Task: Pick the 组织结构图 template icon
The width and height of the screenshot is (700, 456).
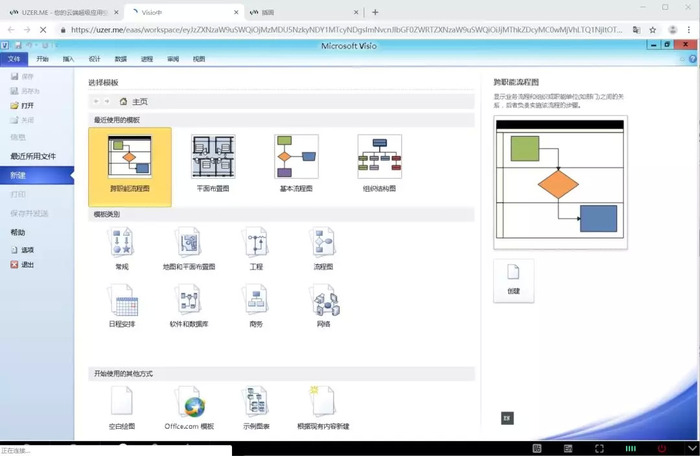Action: click(379, 157)
